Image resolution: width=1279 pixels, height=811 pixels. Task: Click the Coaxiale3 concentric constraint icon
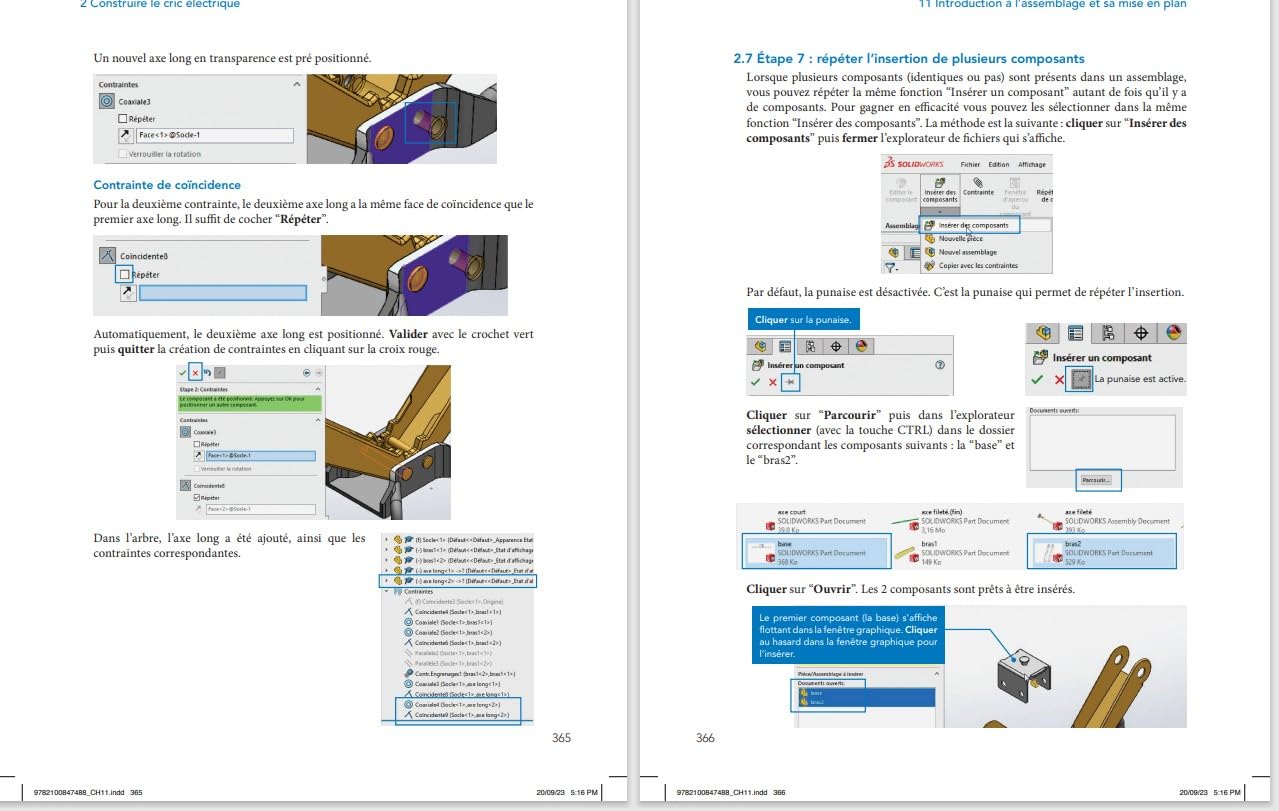(x=107, y=101)
